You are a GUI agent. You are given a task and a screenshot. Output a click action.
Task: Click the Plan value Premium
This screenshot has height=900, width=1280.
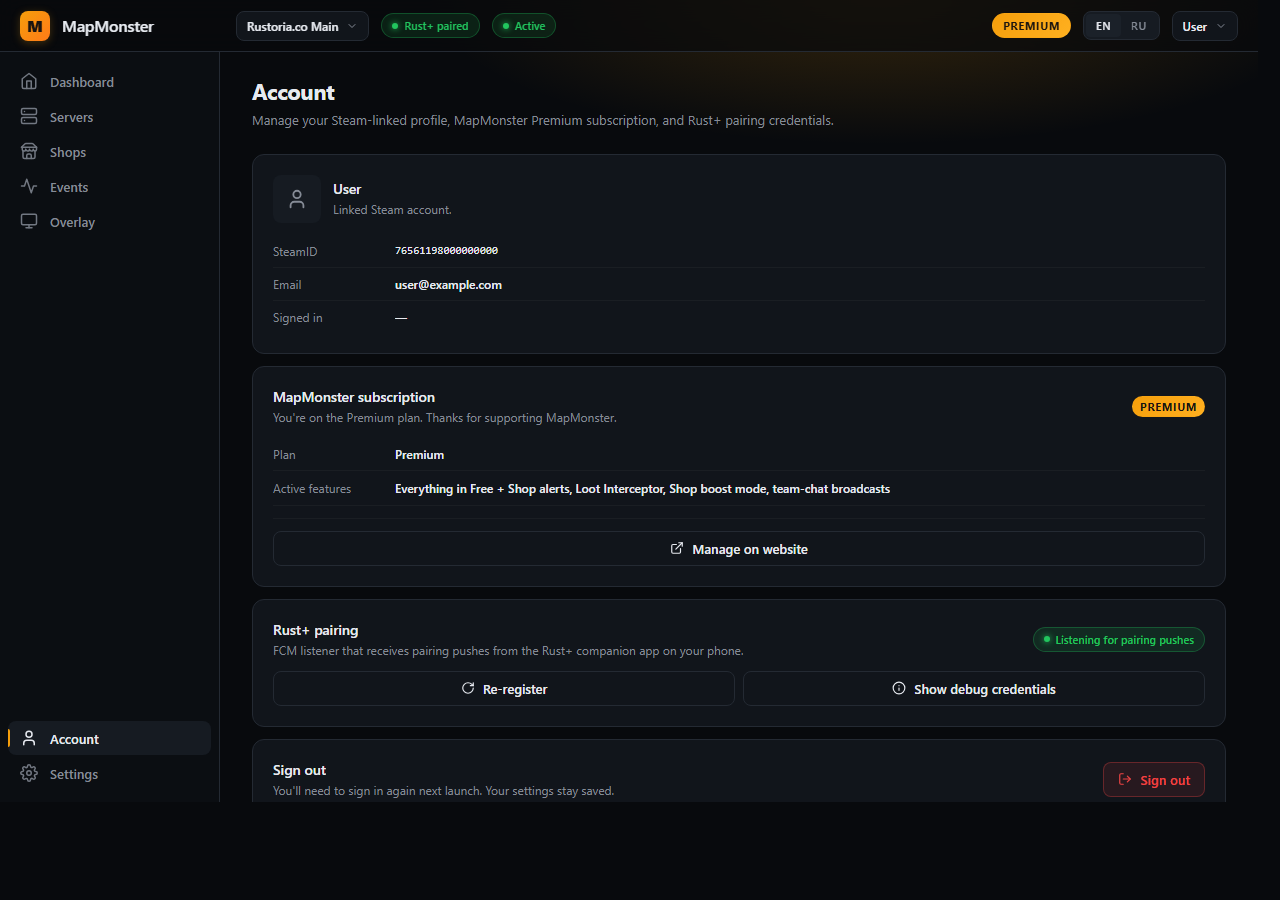(419, 455)
